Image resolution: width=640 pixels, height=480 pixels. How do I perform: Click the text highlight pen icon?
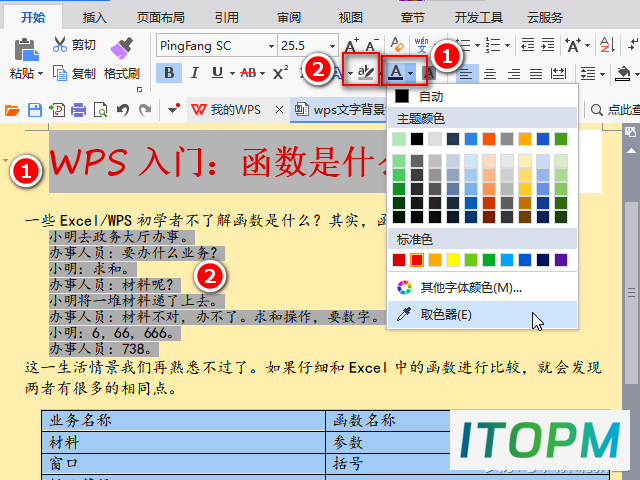click(365, 73)
